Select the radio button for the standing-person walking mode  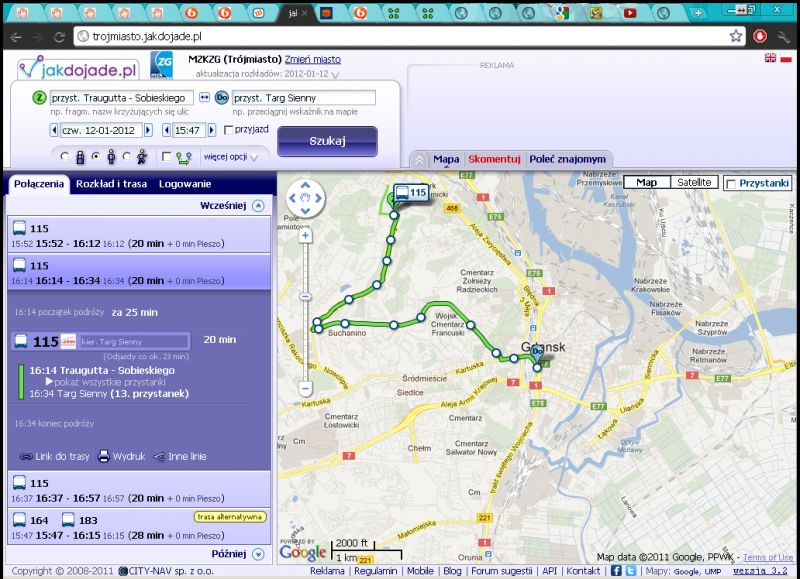pyautogui.click(x=95, y=157)
